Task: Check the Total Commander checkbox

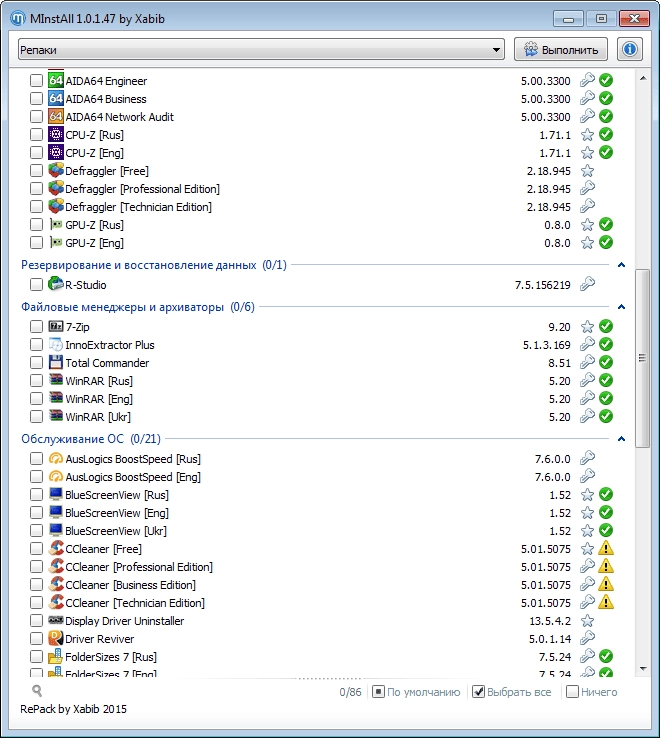Action: click(36, 363)
